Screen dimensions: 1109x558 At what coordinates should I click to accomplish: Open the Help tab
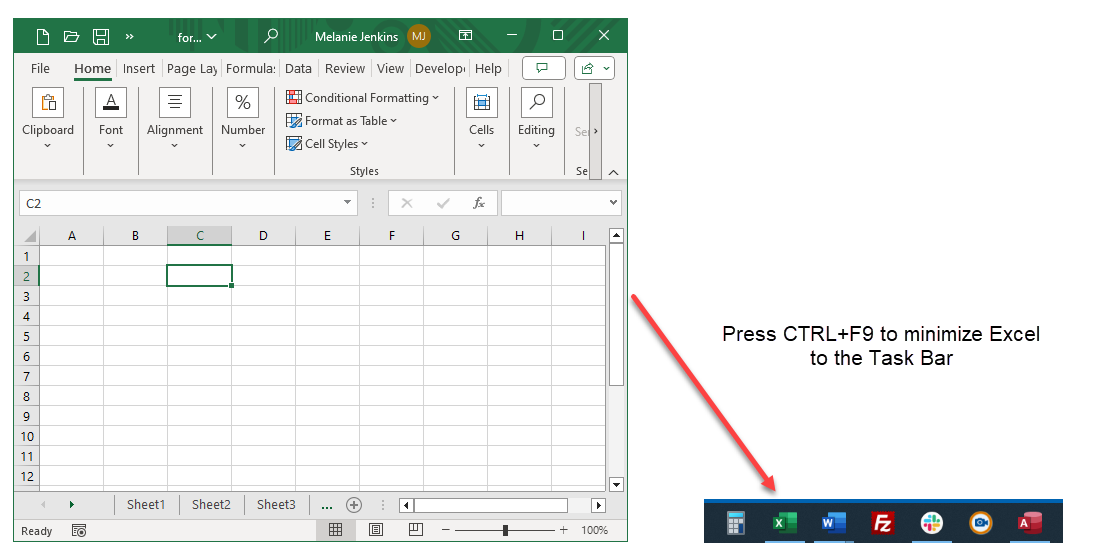pos(488,69)
